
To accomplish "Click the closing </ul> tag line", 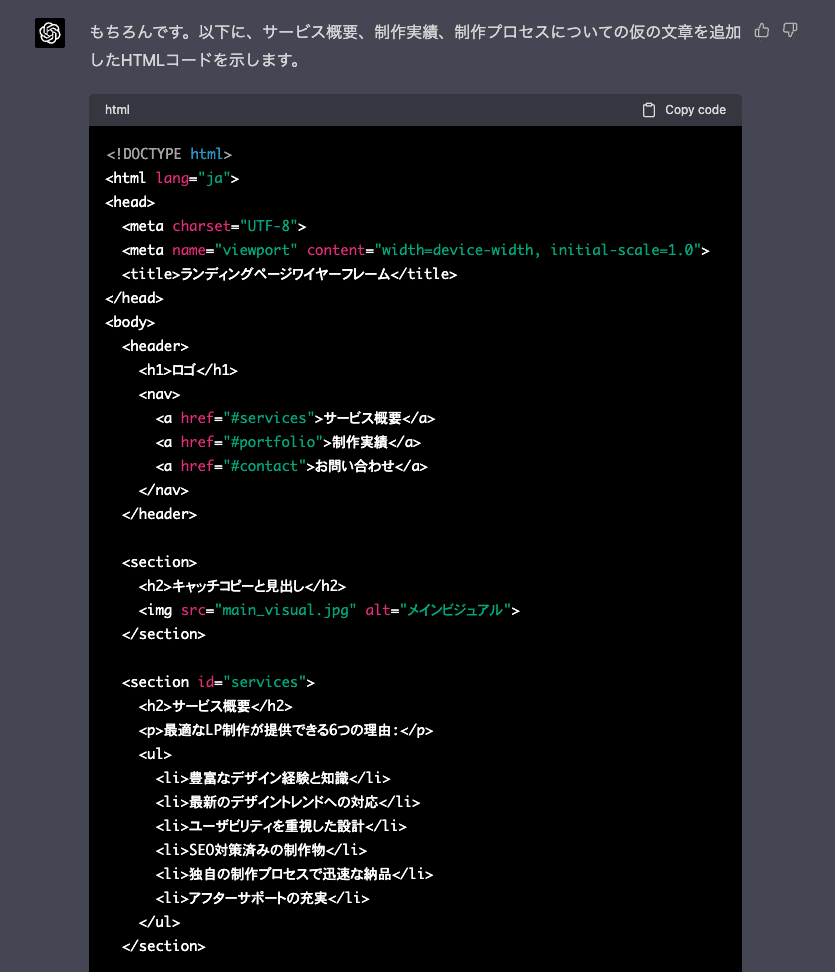I will (159, 922).
